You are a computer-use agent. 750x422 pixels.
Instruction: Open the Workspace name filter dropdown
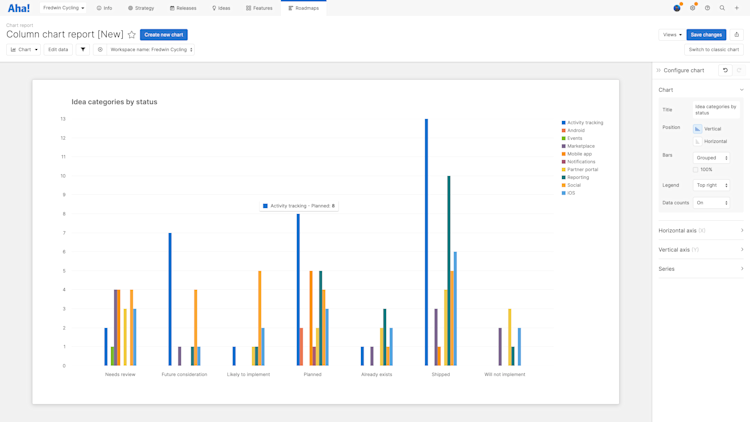(151, 49)
